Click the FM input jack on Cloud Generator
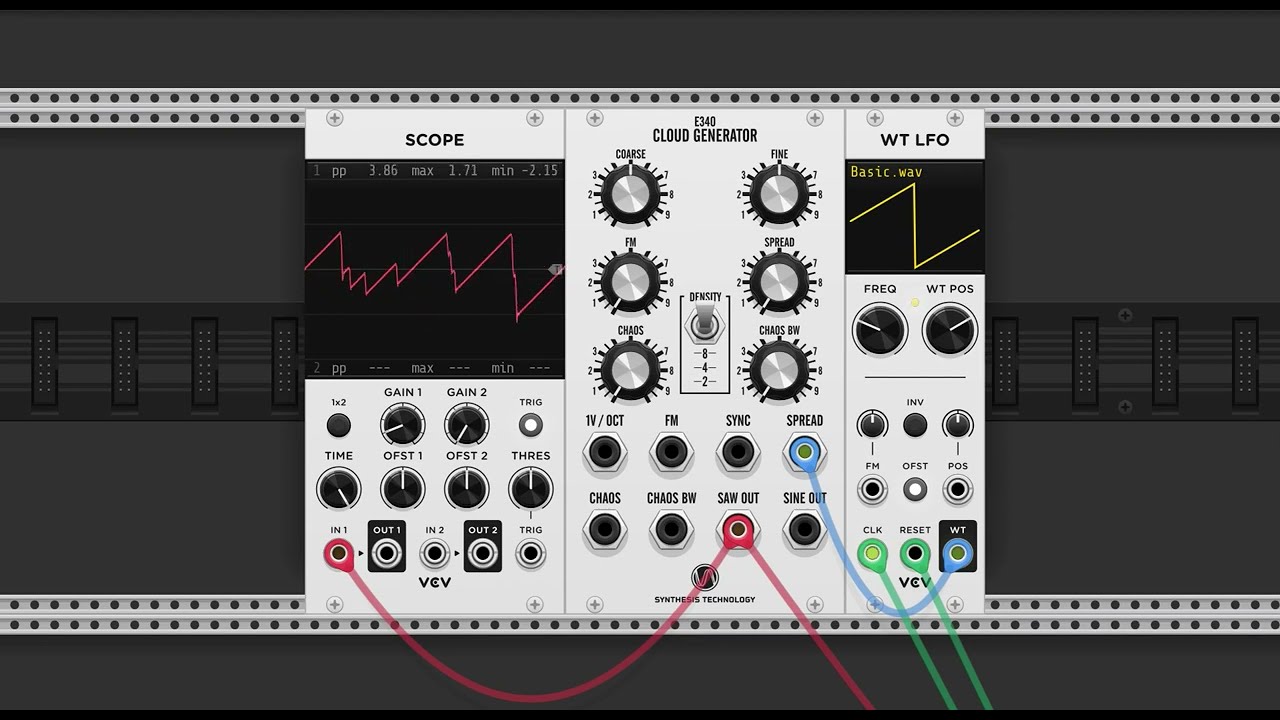This screenshot has height=720, width=1280. click(x=671, y=453)
